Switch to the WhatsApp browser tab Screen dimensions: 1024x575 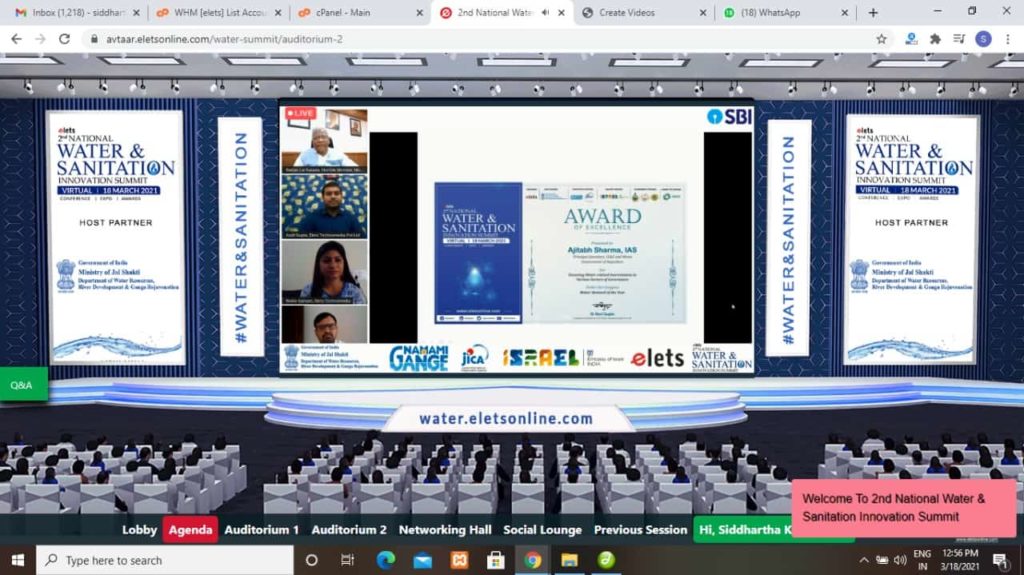785,12
